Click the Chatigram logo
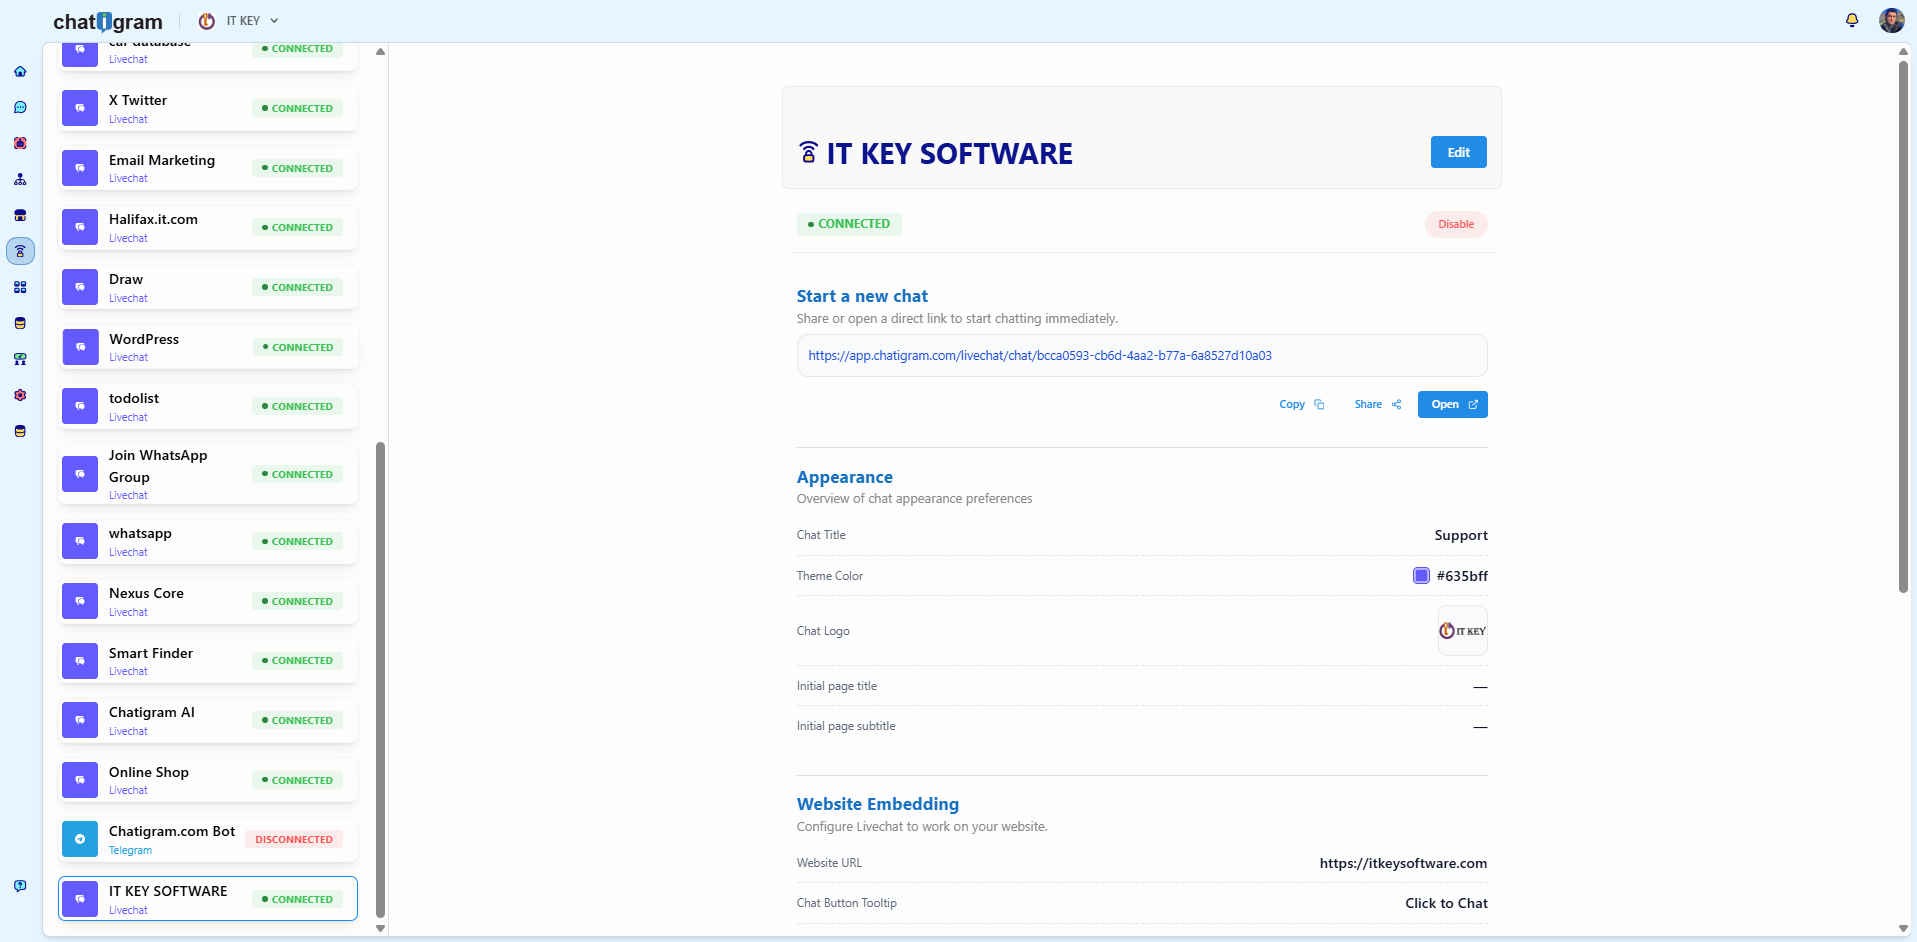 point(108,21)
